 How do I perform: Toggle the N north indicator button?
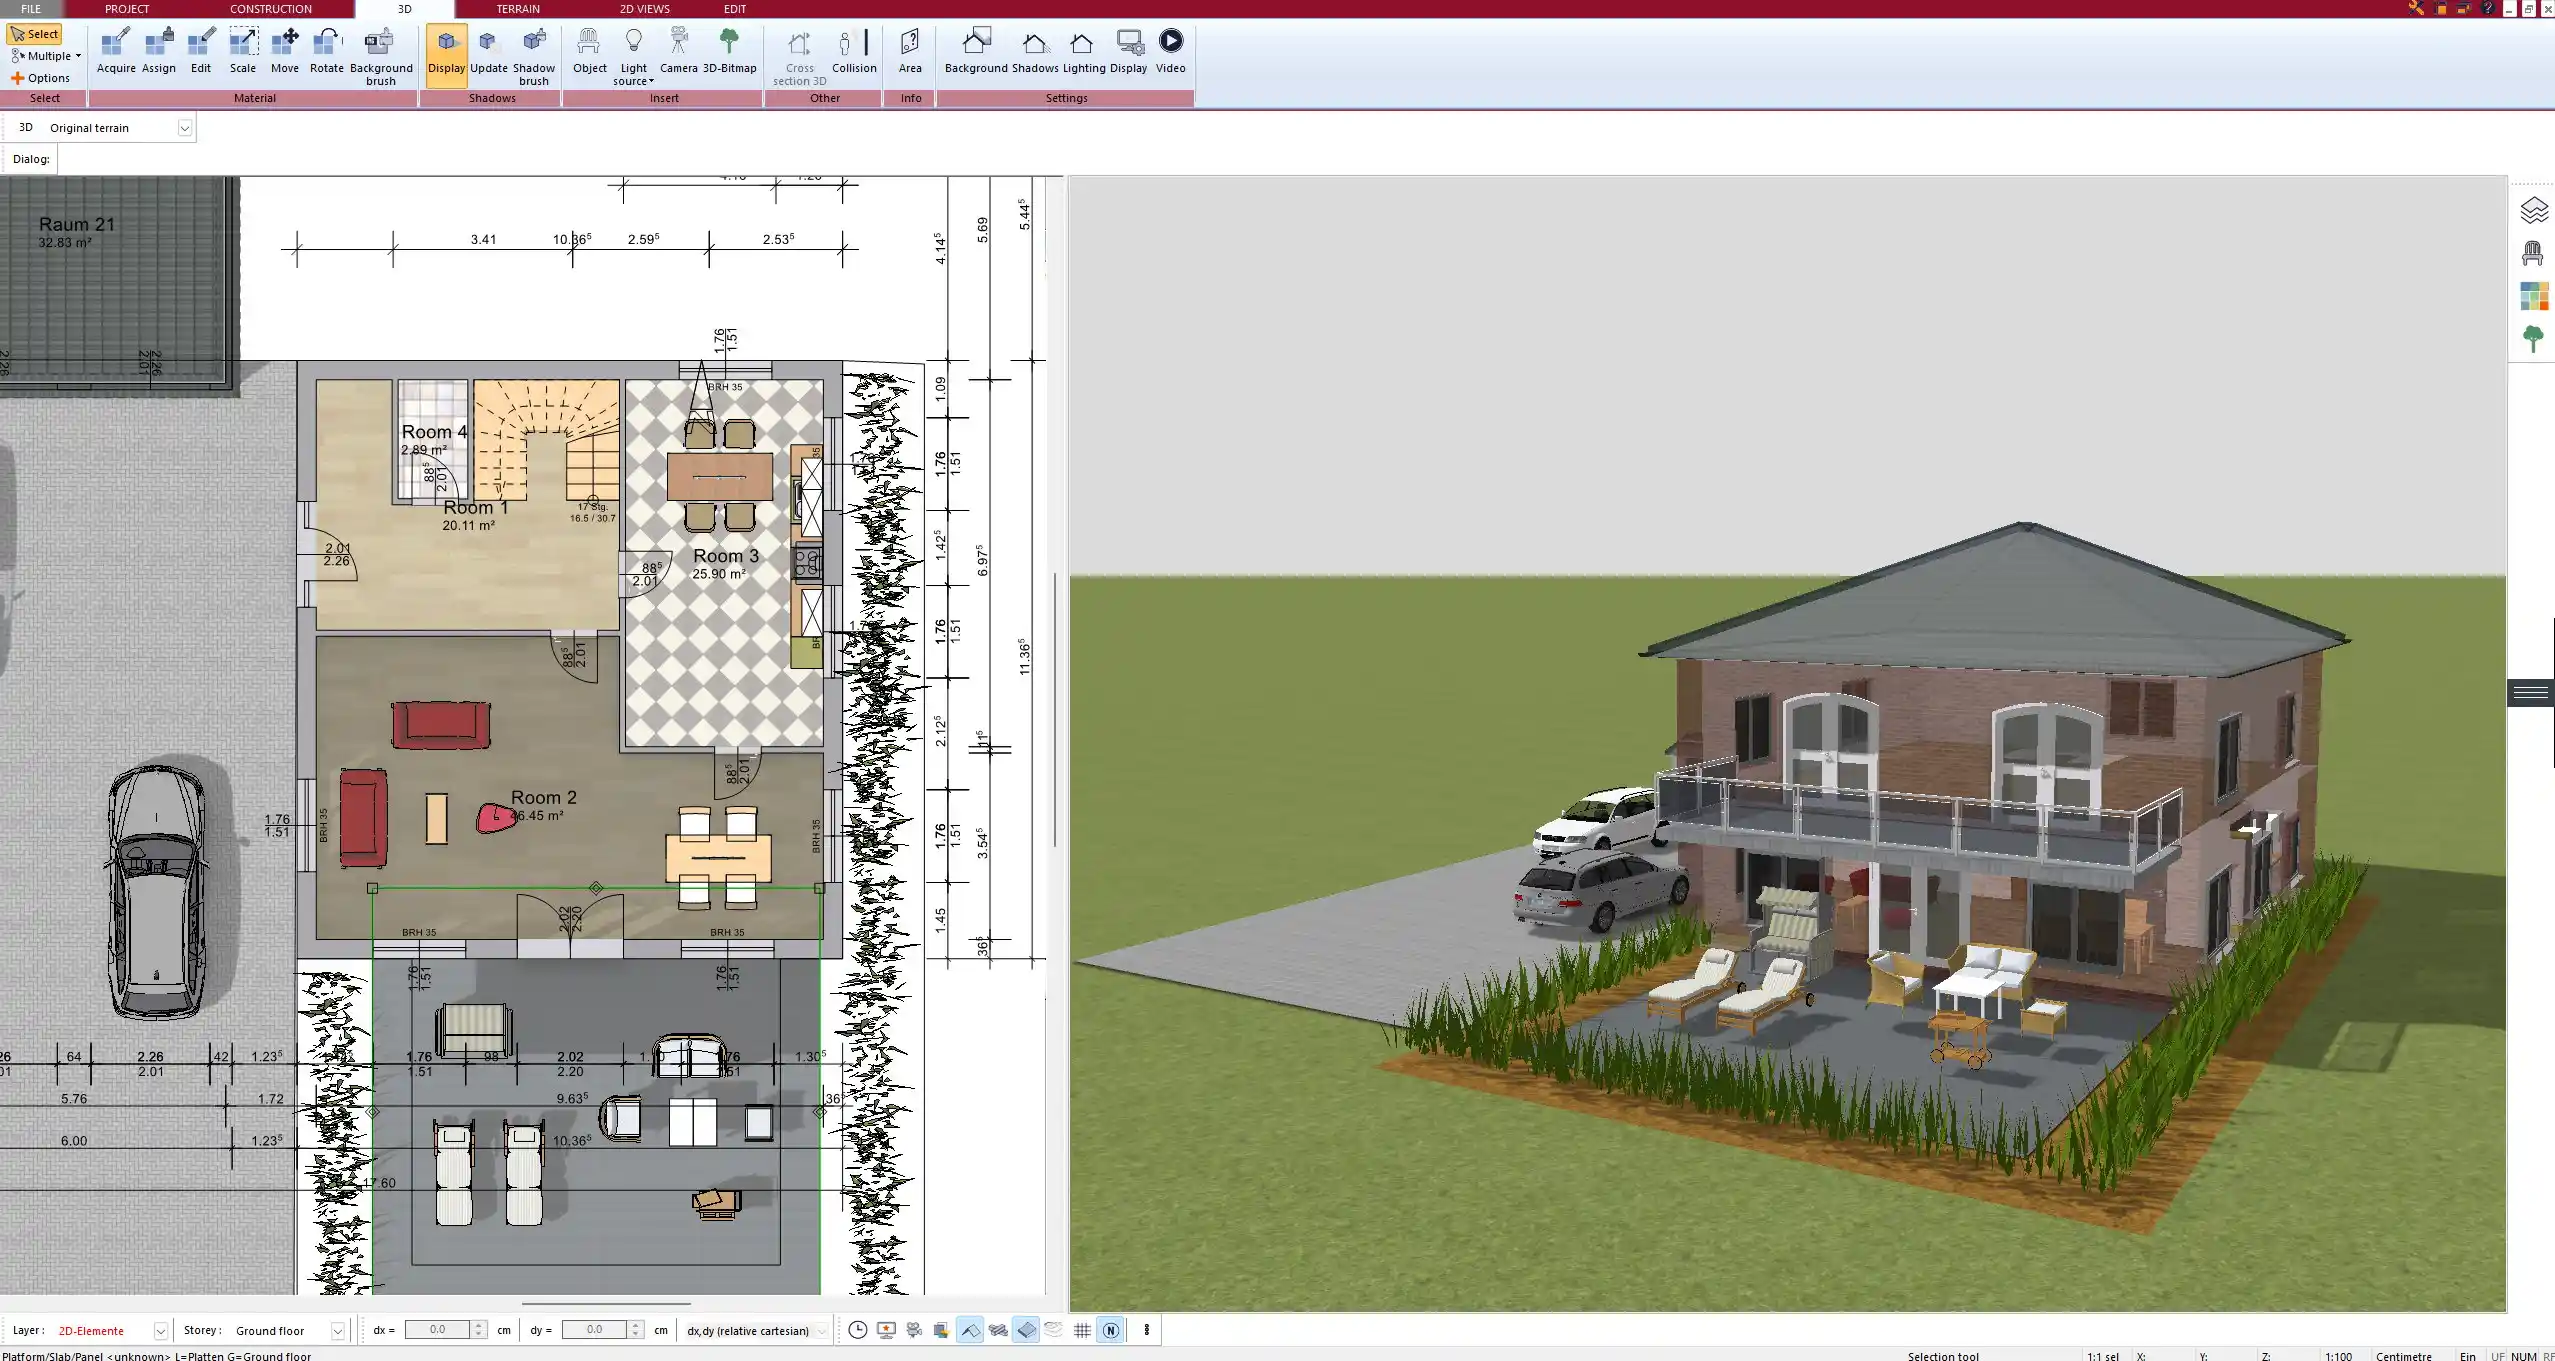[x=1110, y=1330]
